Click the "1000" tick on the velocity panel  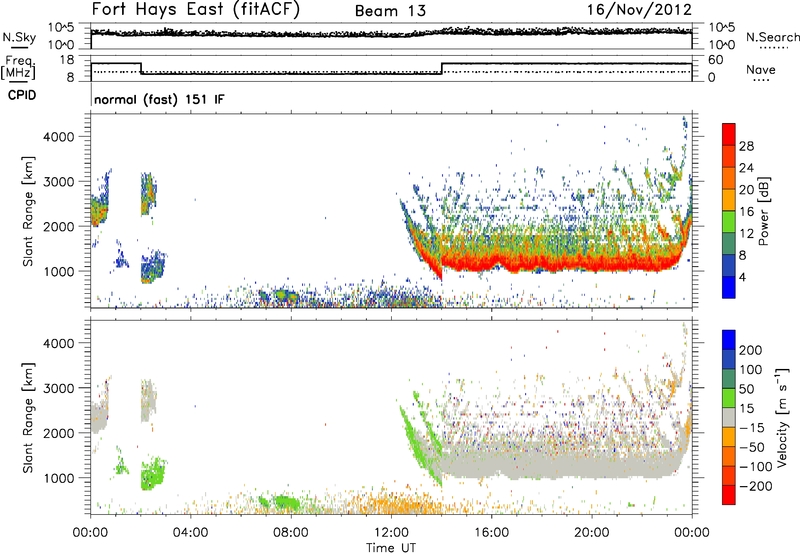pos(58,478)
